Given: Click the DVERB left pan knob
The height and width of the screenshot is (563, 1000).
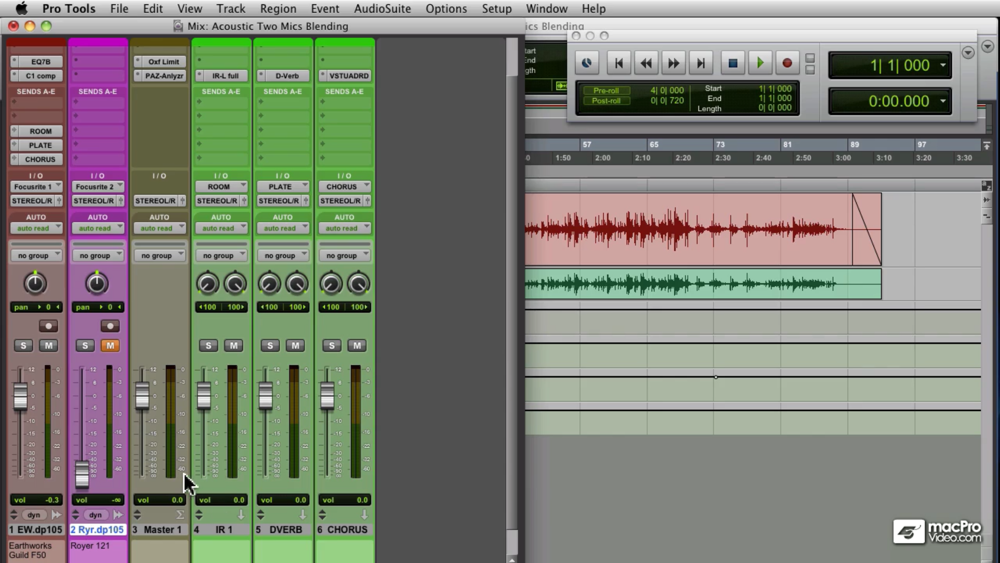Looking at the screenshot, I should click(269, 284).
